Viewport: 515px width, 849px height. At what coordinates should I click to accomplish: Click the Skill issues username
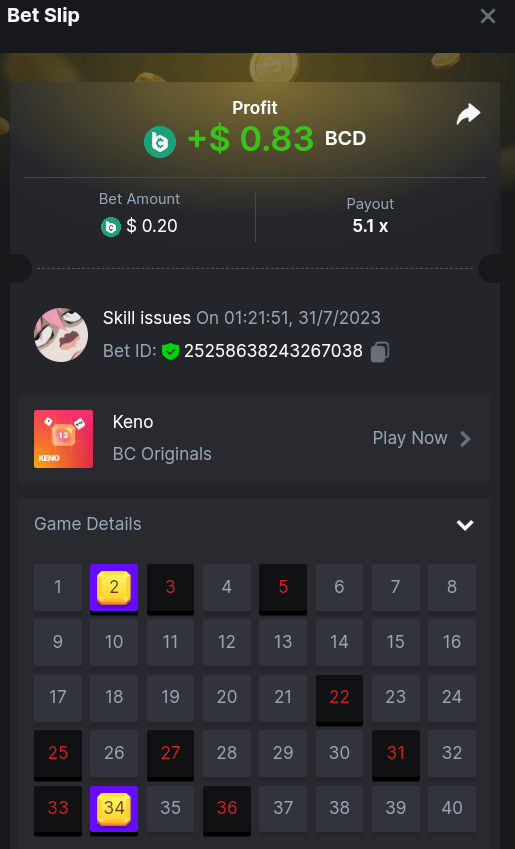pos(147,318)
